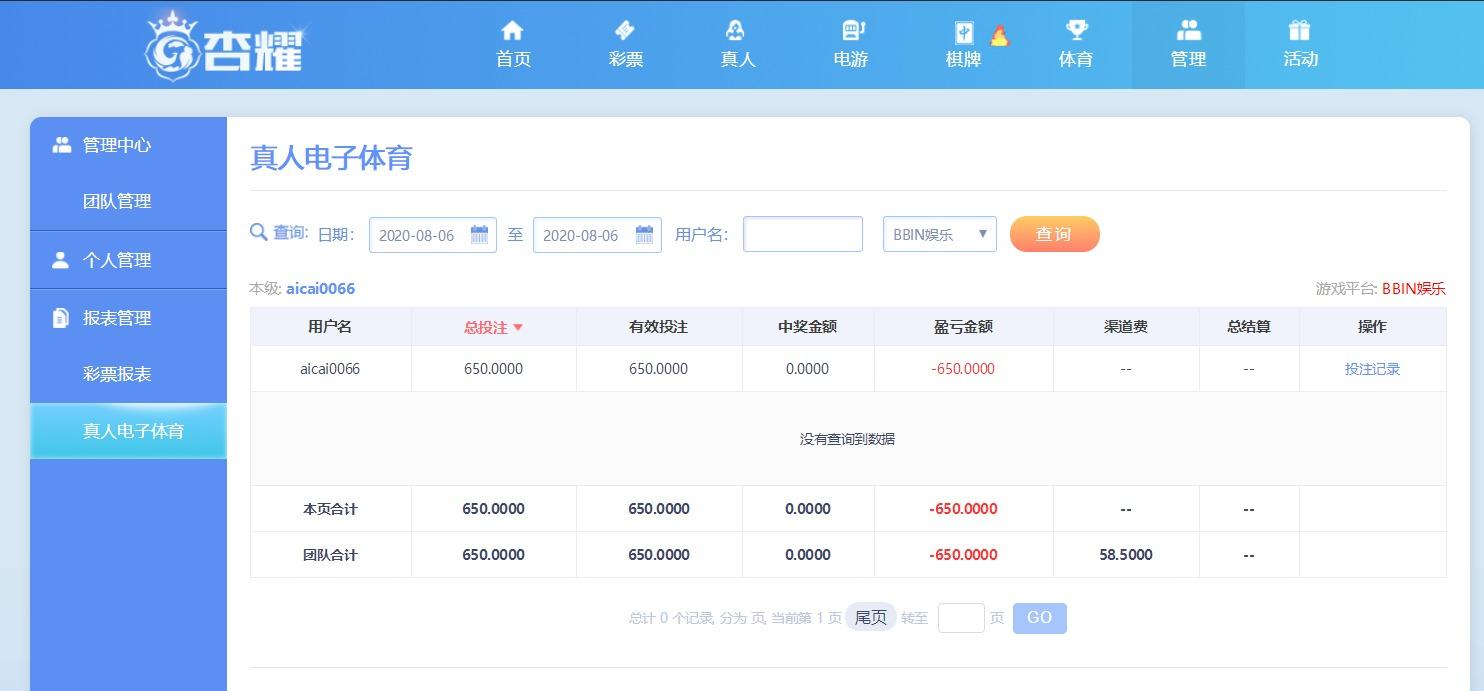1484x691 pixels.
Task: Open the sports trophy icon labeled 体育
Action: (1076, 31)
